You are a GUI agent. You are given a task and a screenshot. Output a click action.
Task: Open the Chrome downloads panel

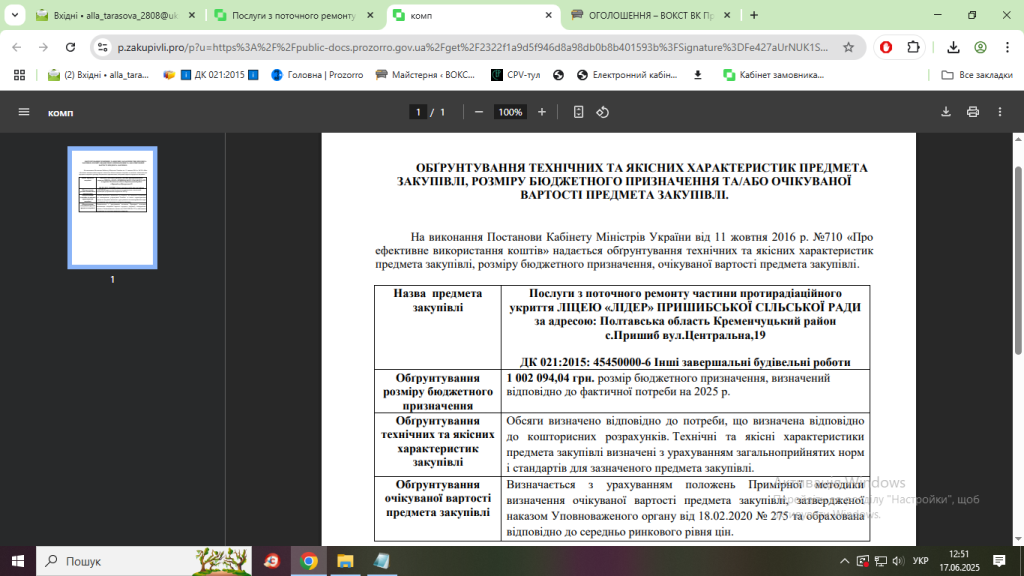tap(953, 47)
